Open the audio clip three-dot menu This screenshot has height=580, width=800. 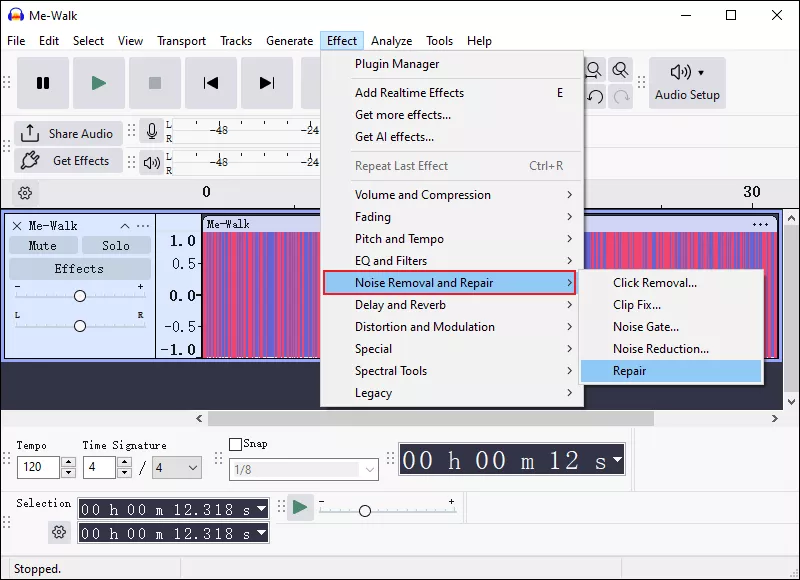[760, 224]
